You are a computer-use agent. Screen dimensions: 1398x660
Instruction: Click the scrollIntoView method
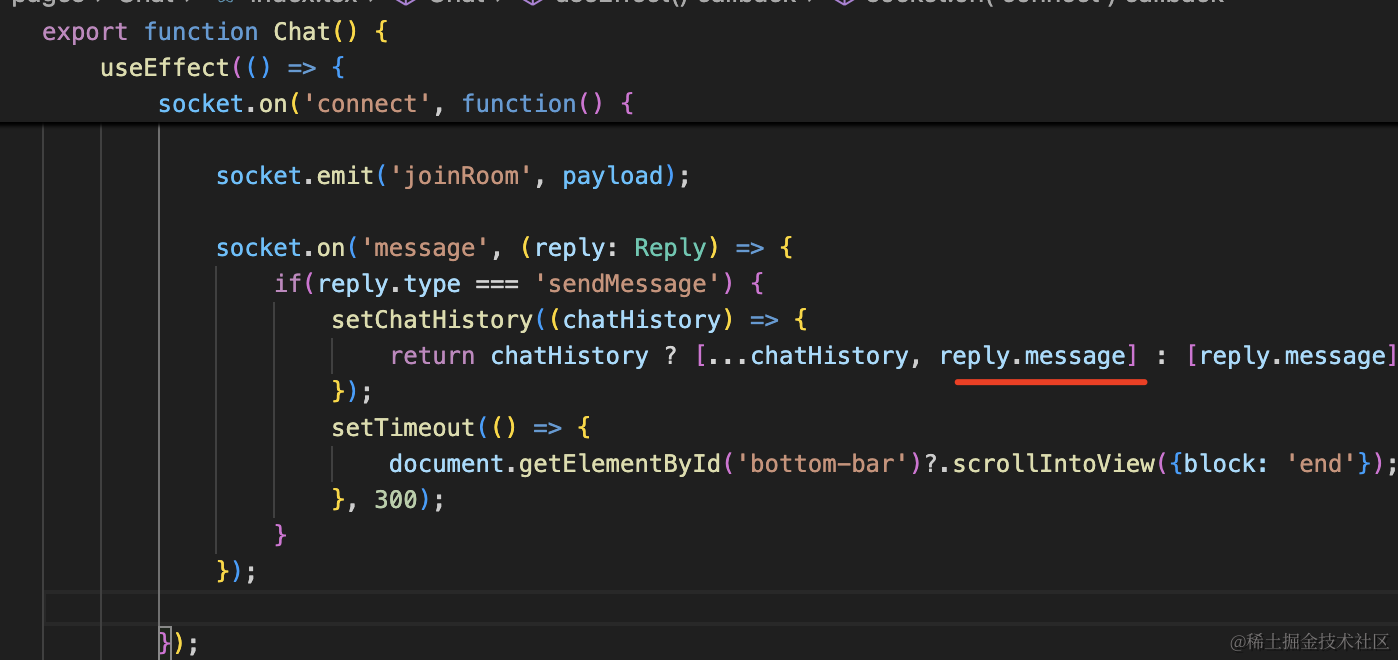(x=1053, y=464)
